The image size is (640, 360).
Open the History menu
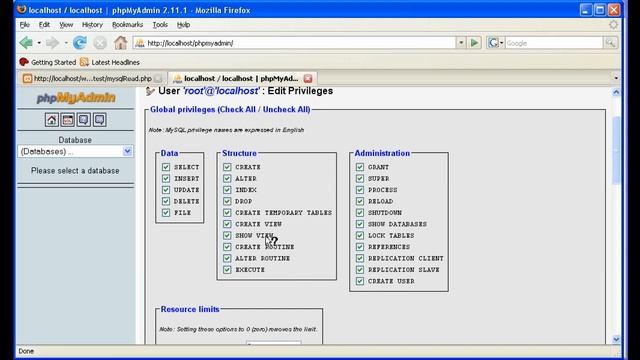(92, 24)
